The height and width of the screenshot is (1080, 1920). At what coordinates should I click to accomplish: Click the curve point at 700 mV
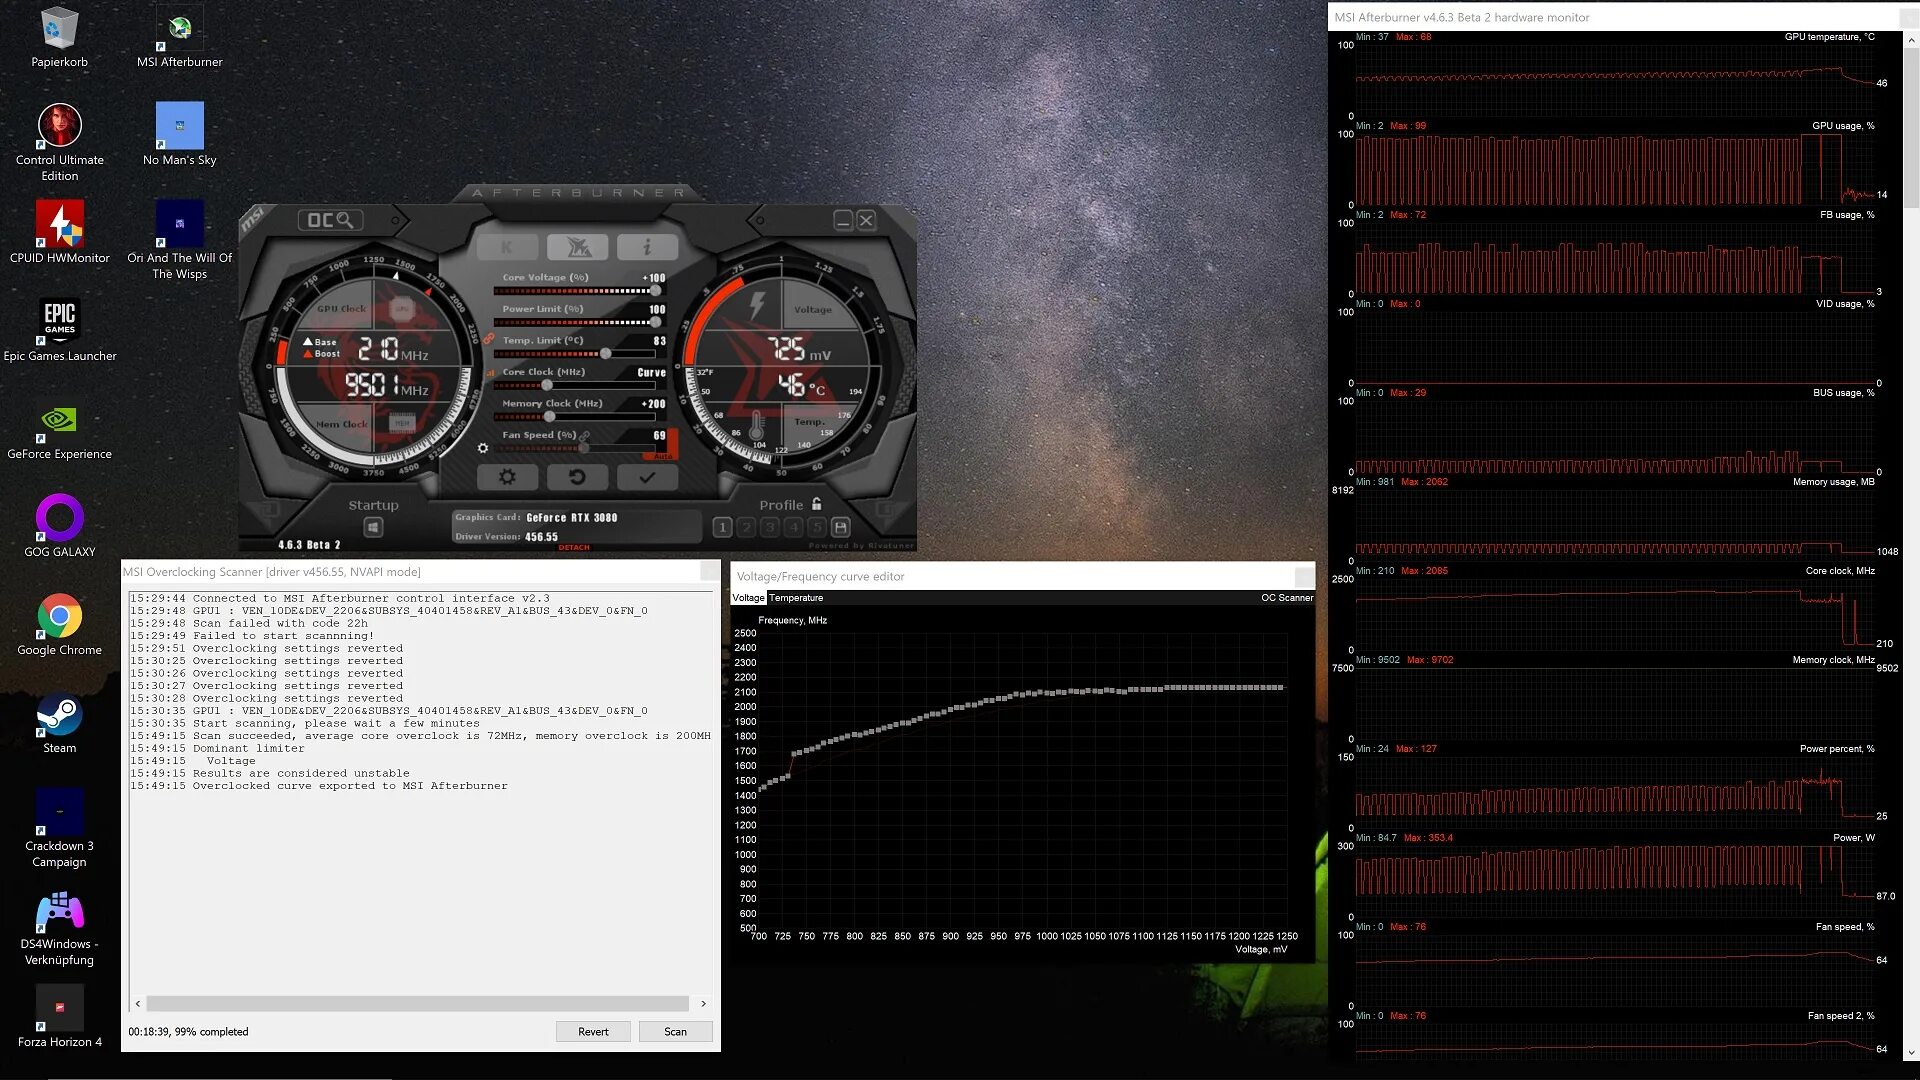click(761, 789)
